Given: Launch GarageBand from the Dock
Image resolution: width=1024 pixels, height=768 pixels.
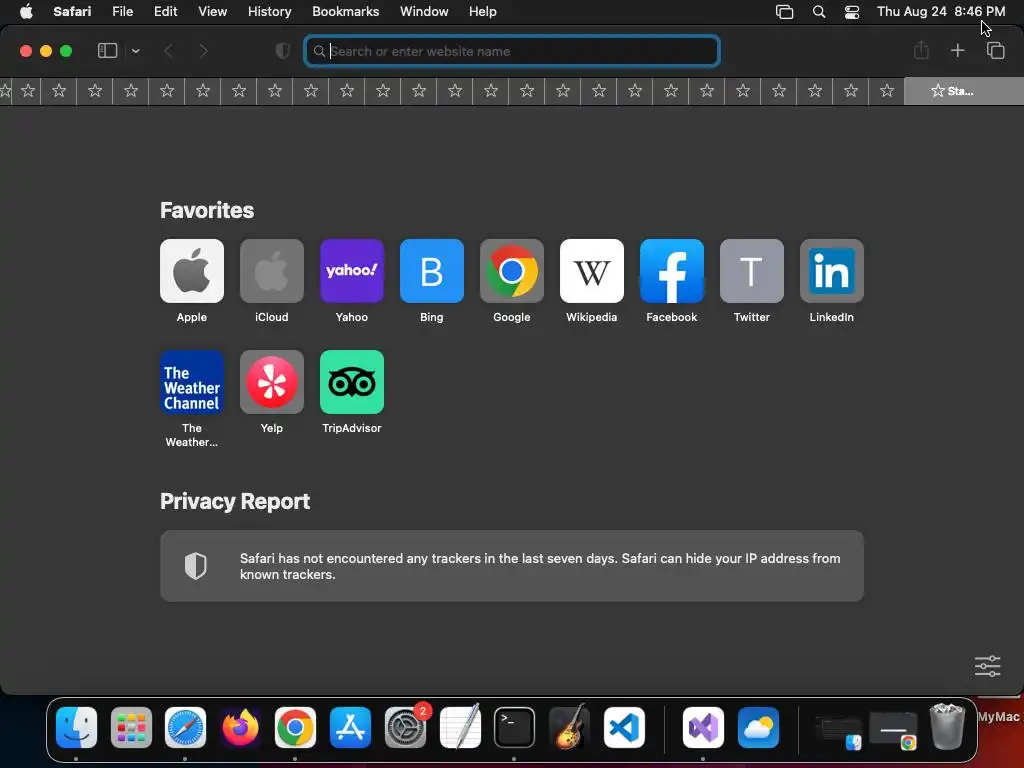Looking at the screenshot, I should 569,727.
